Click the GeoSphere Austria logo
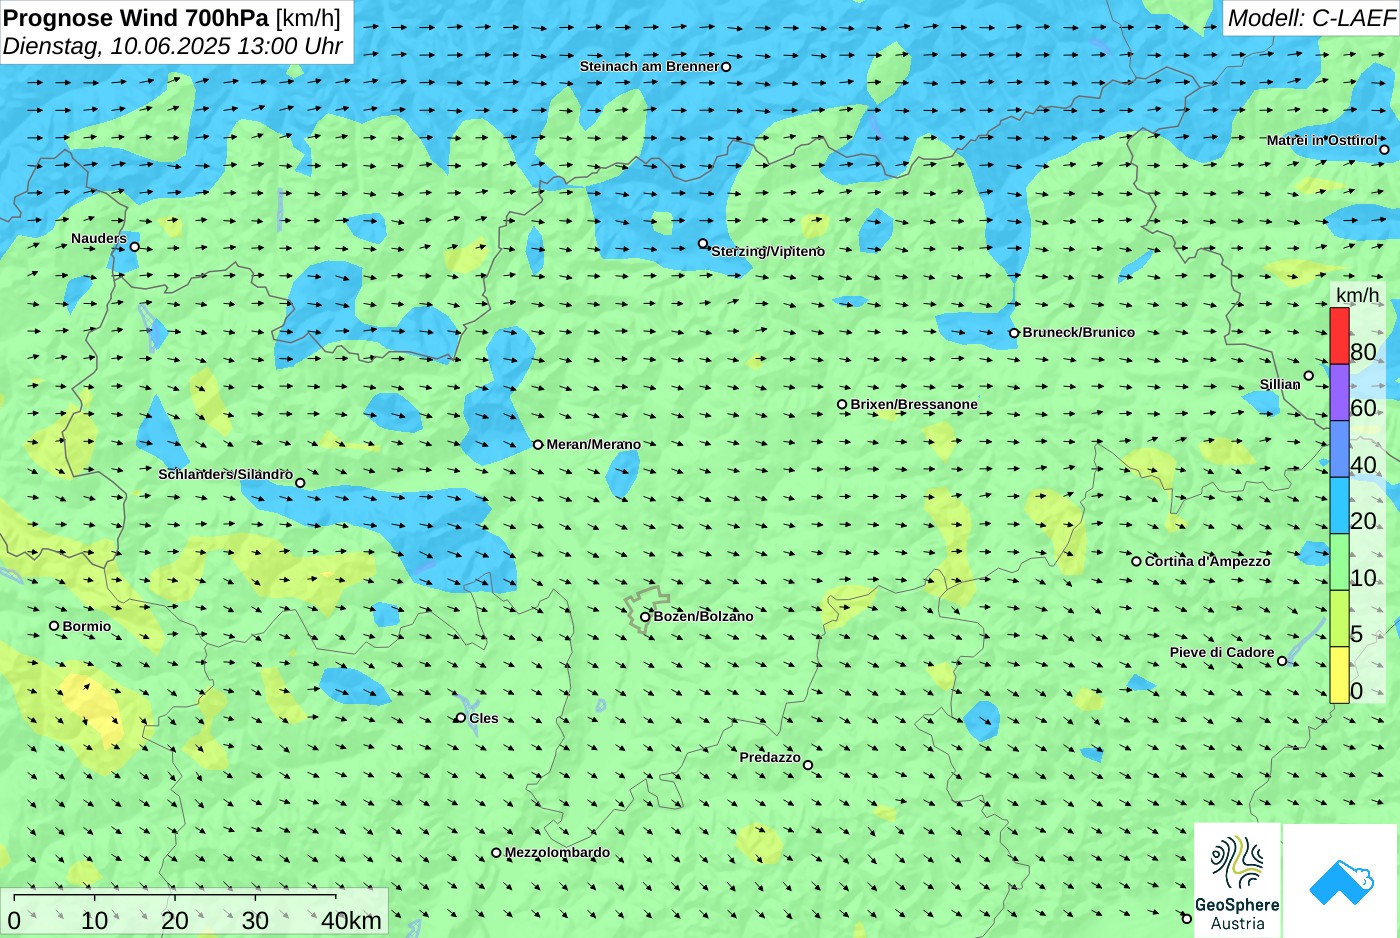1400x938 pixels. (1237, 880)
